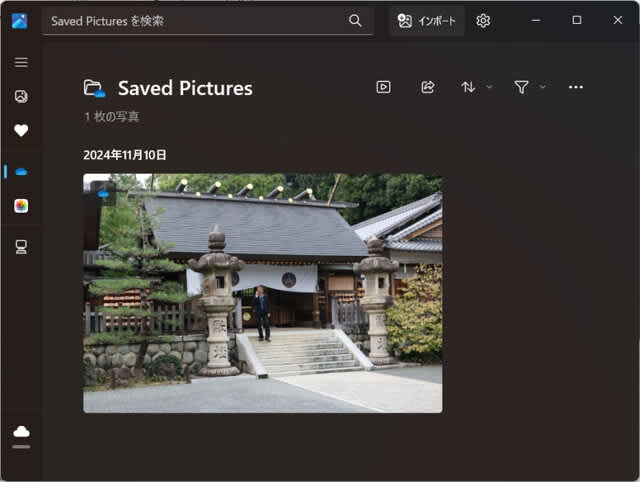Image resolution: width=640 pixels, height=482 pixels.
Task: Expand the sort order dropdown
Action: point(476,87)
